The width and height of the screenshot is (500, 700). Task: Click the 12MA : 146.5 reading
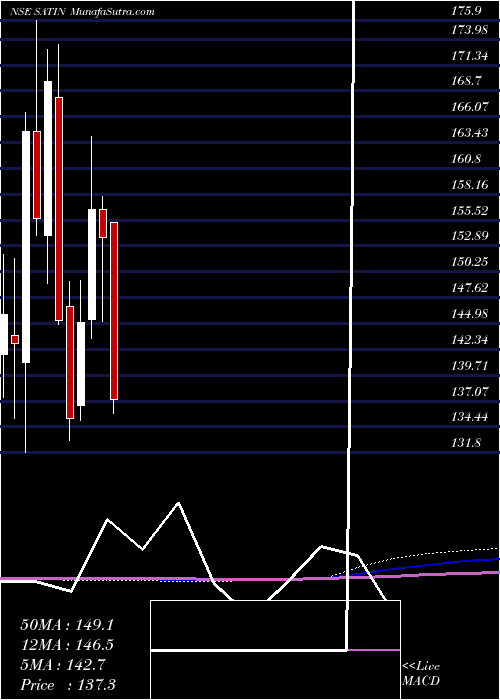[67, 645]
